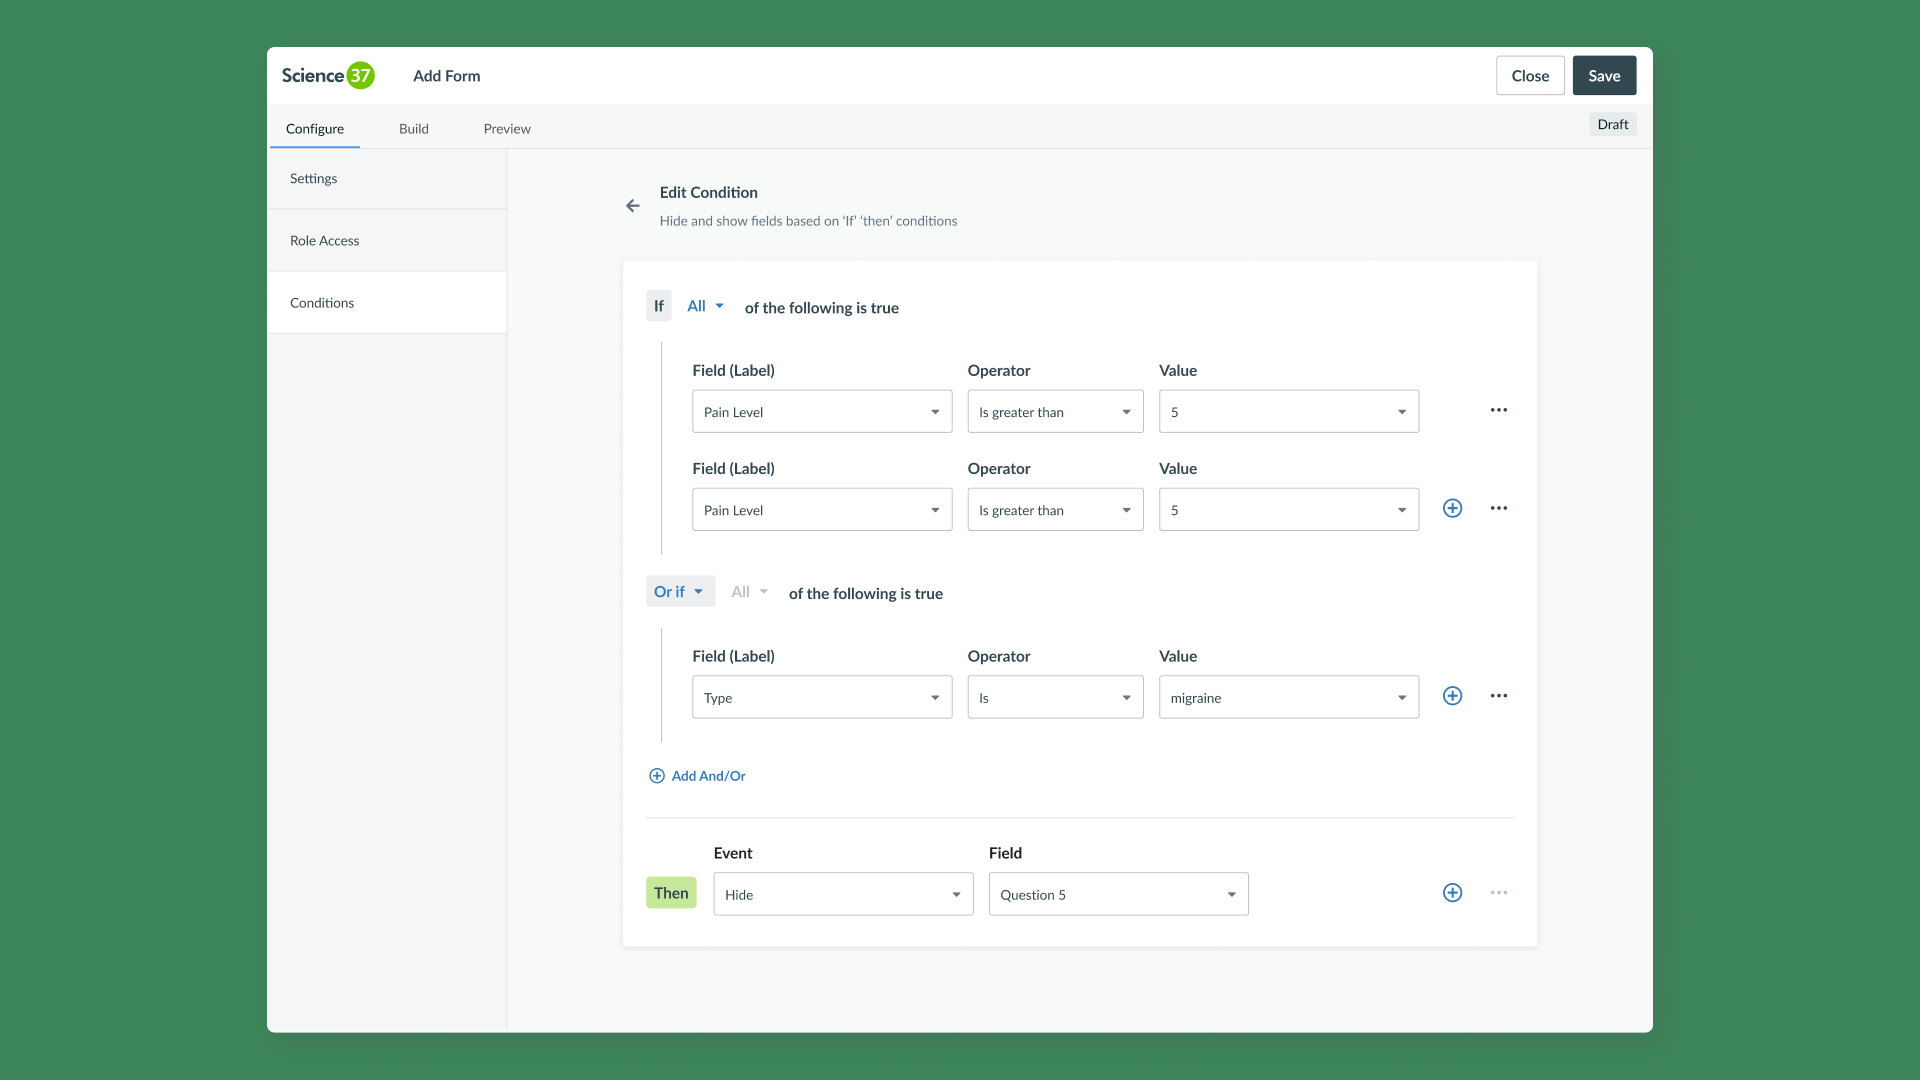The height and width of the screenshot is (1080, 1920).
Task: Open three-dots menu in the Then row
Action: [x=1498, y=894]
